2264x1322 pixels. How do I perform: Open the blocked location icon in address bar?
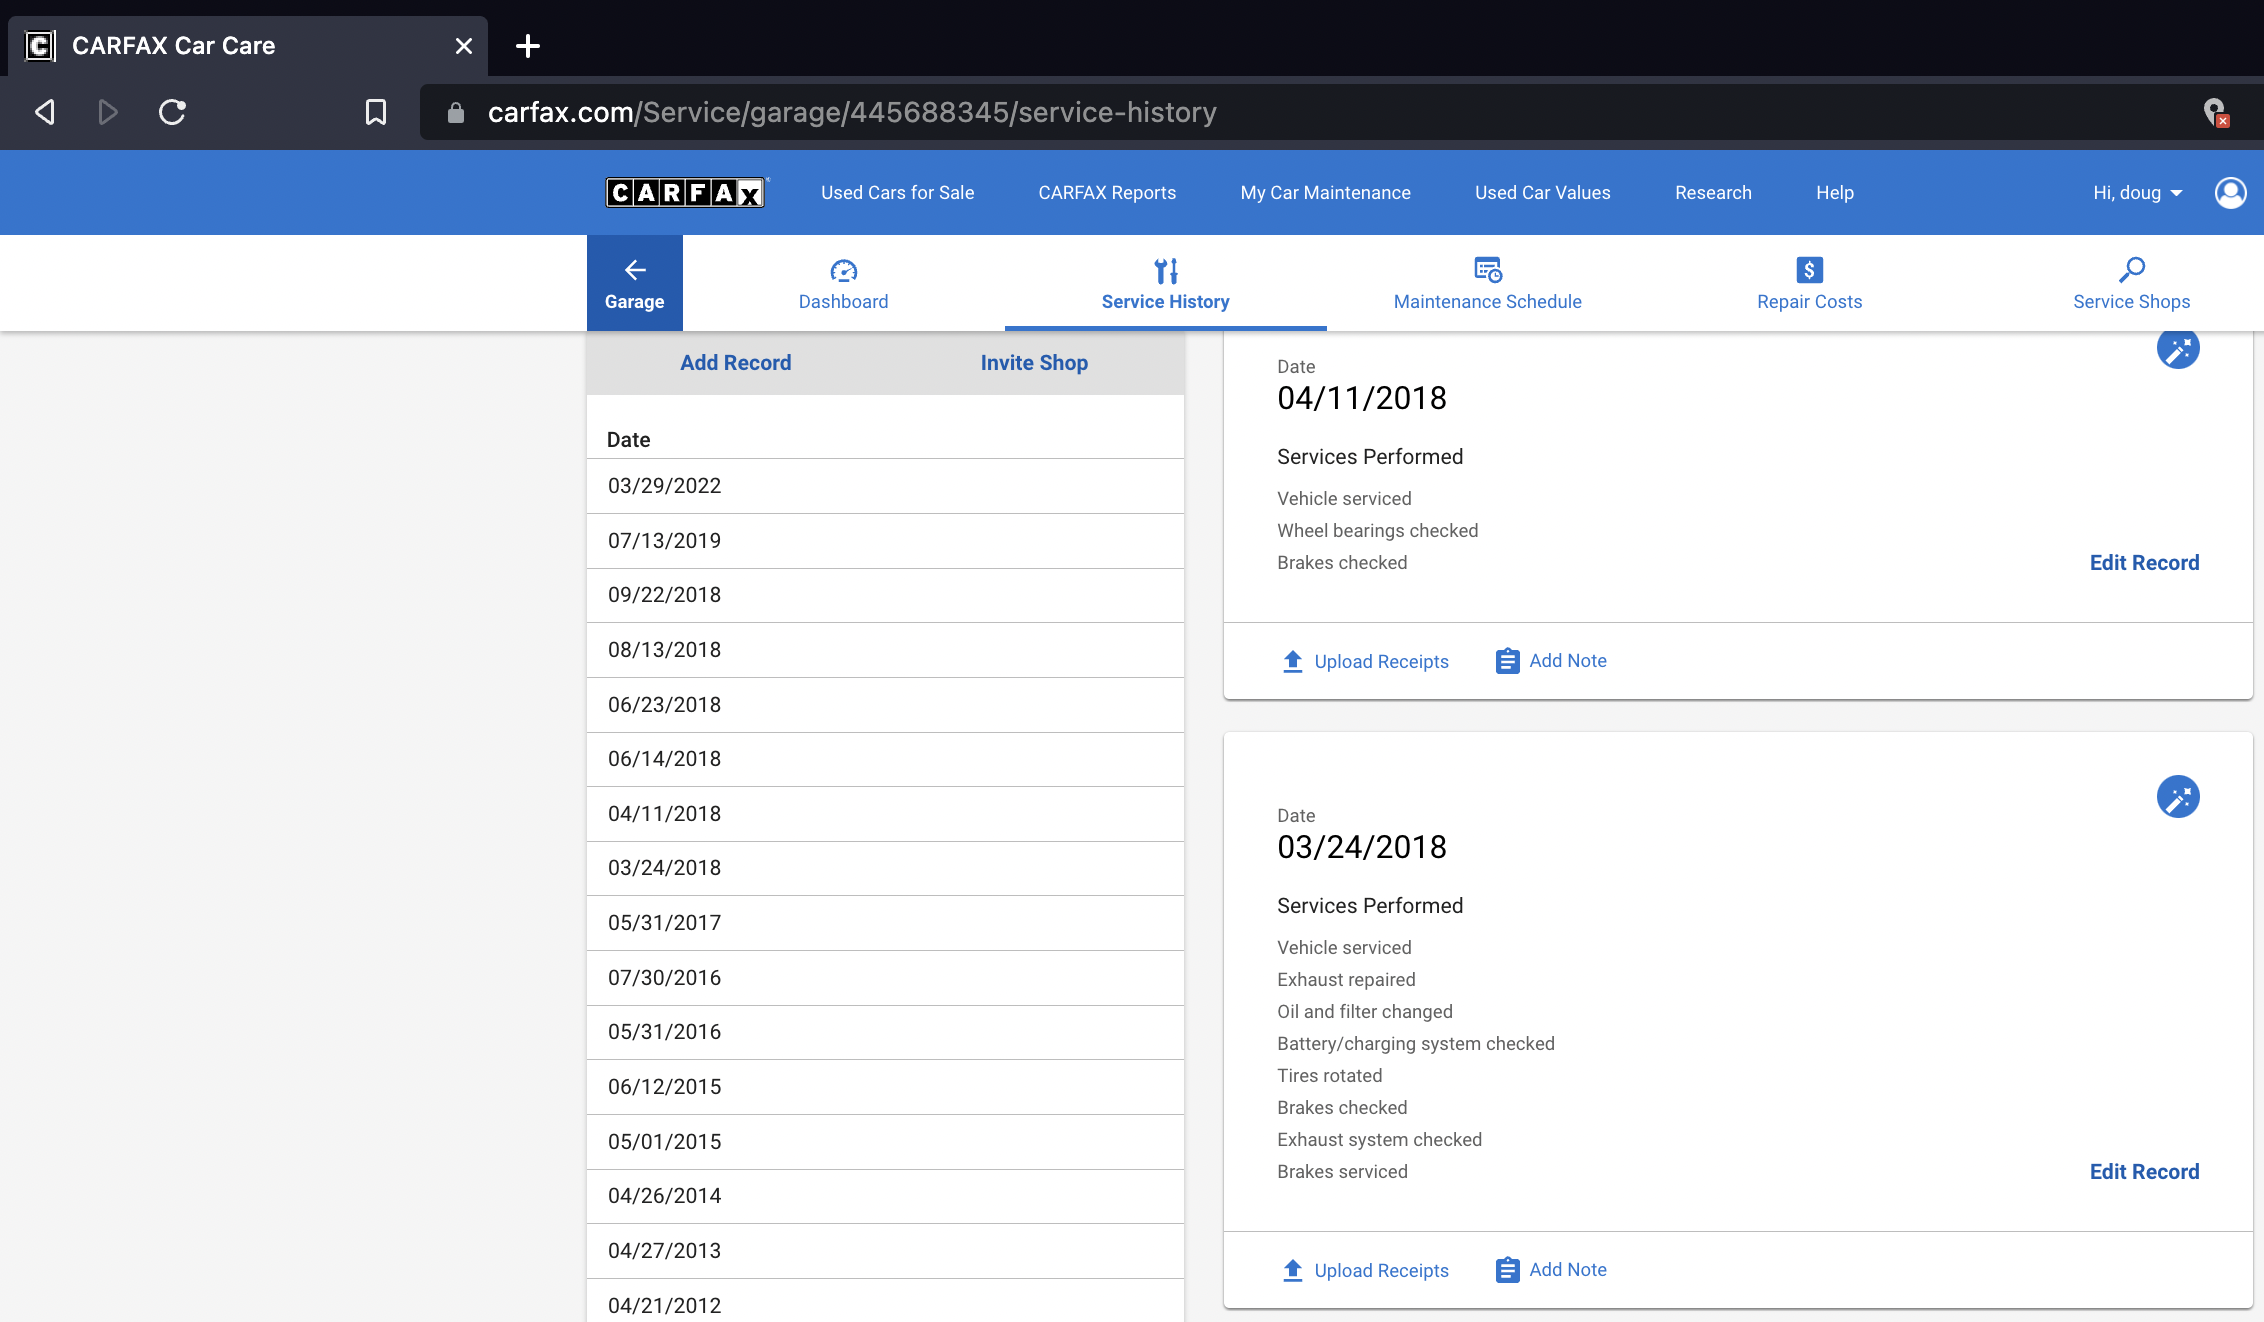pyautogui.click(x=2216, y=112)
